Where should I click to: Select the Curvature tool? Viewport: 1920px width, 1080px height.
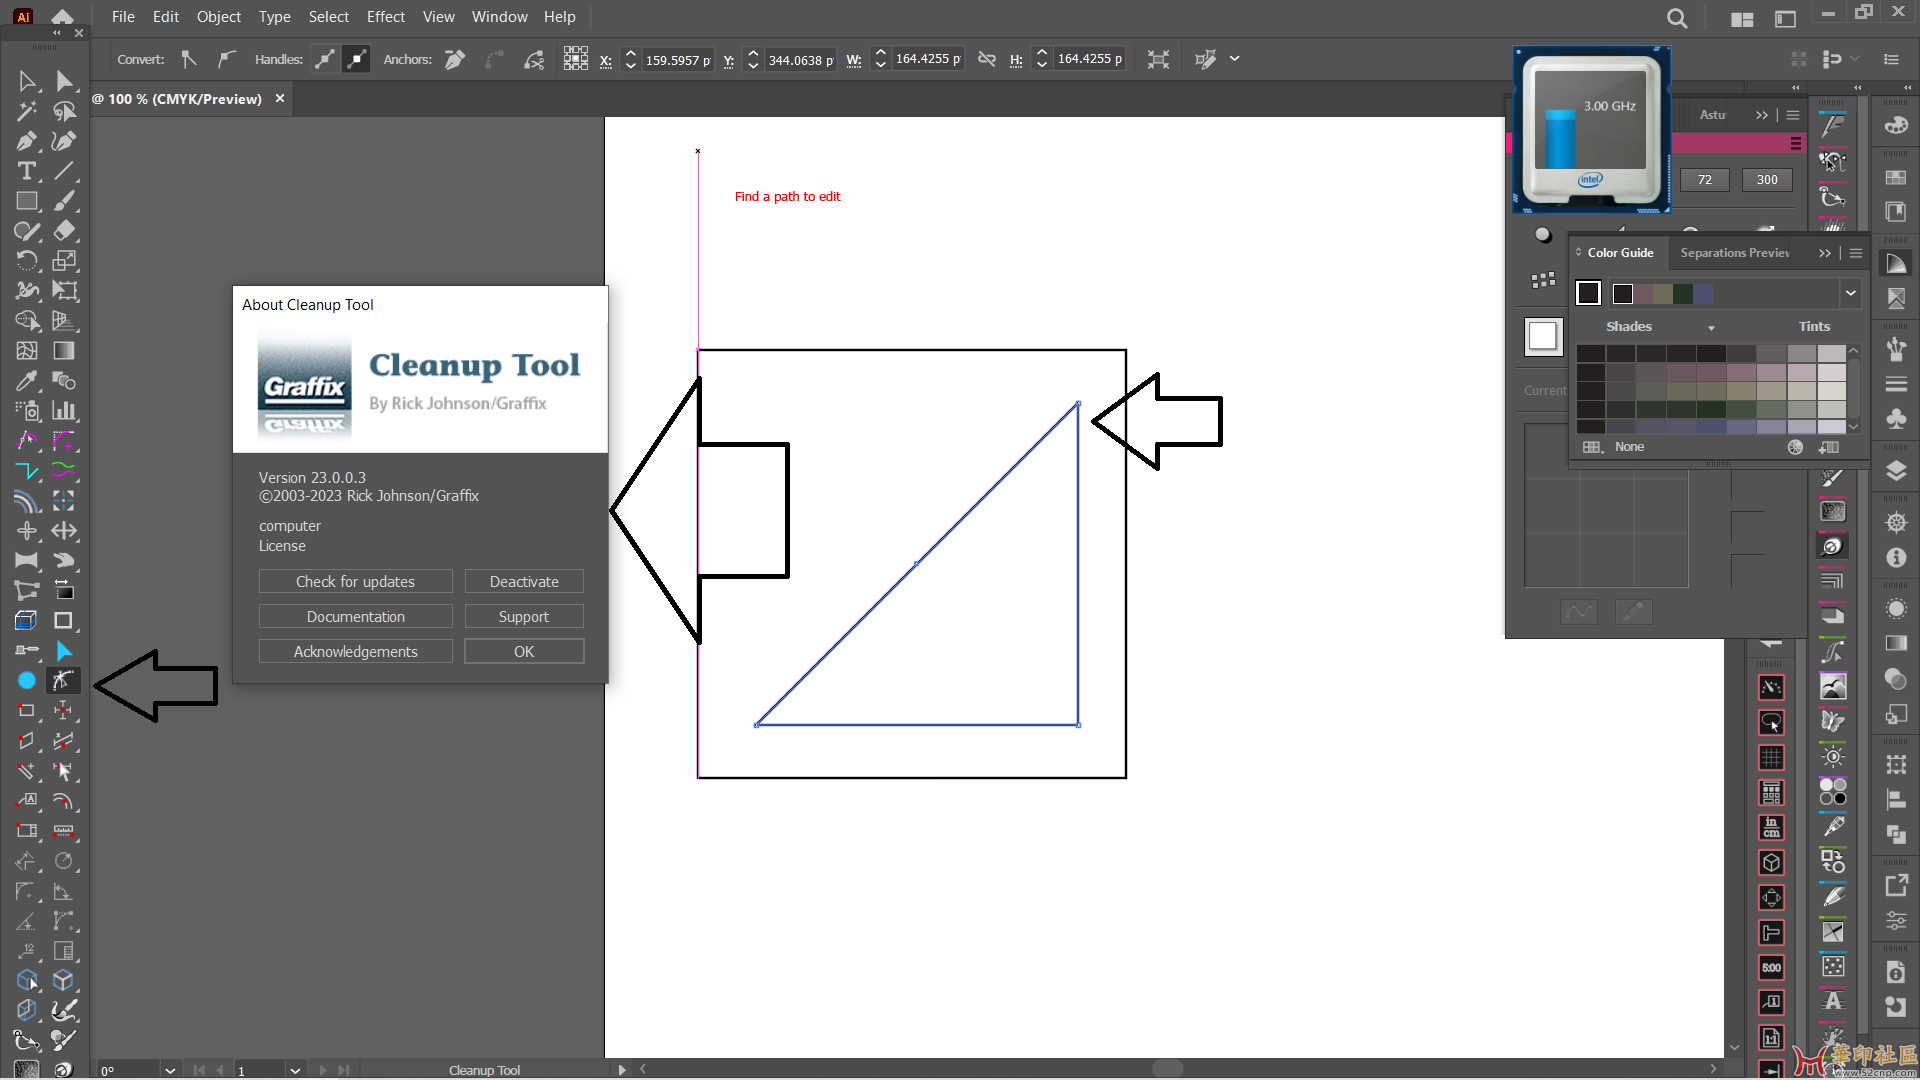[x=64, y=141]
